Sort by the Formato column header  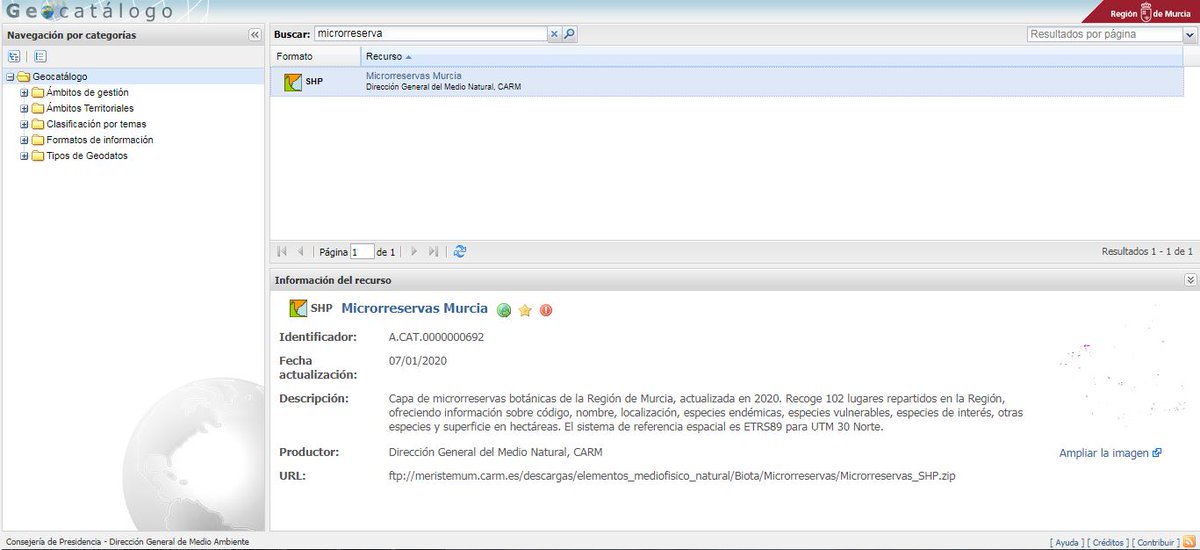[x=294, y=56]
